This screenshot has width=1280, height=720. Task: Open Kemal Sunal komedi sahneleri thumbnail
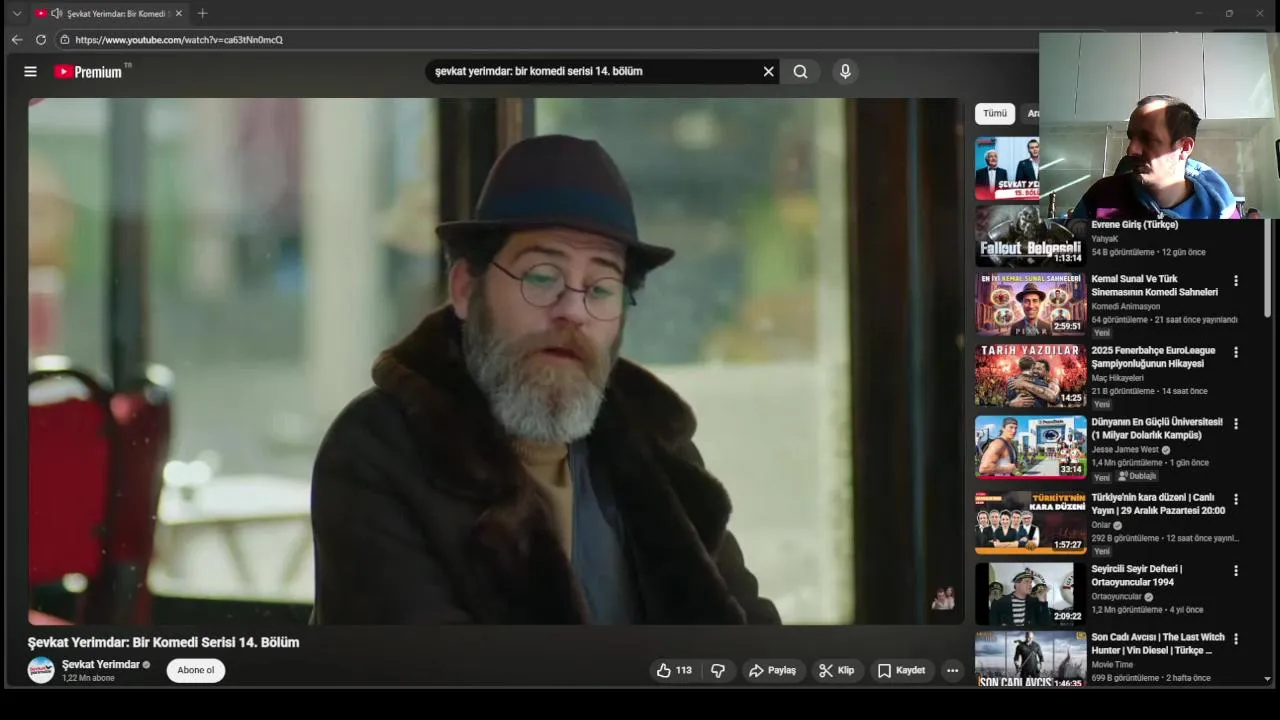click(x=1030, y=303)
